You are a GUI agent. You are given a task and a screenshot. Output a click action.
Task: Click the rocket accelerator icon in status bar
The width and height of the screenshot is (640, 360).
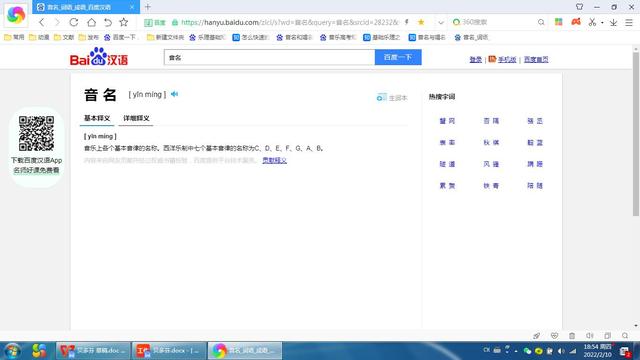(536, 336)
